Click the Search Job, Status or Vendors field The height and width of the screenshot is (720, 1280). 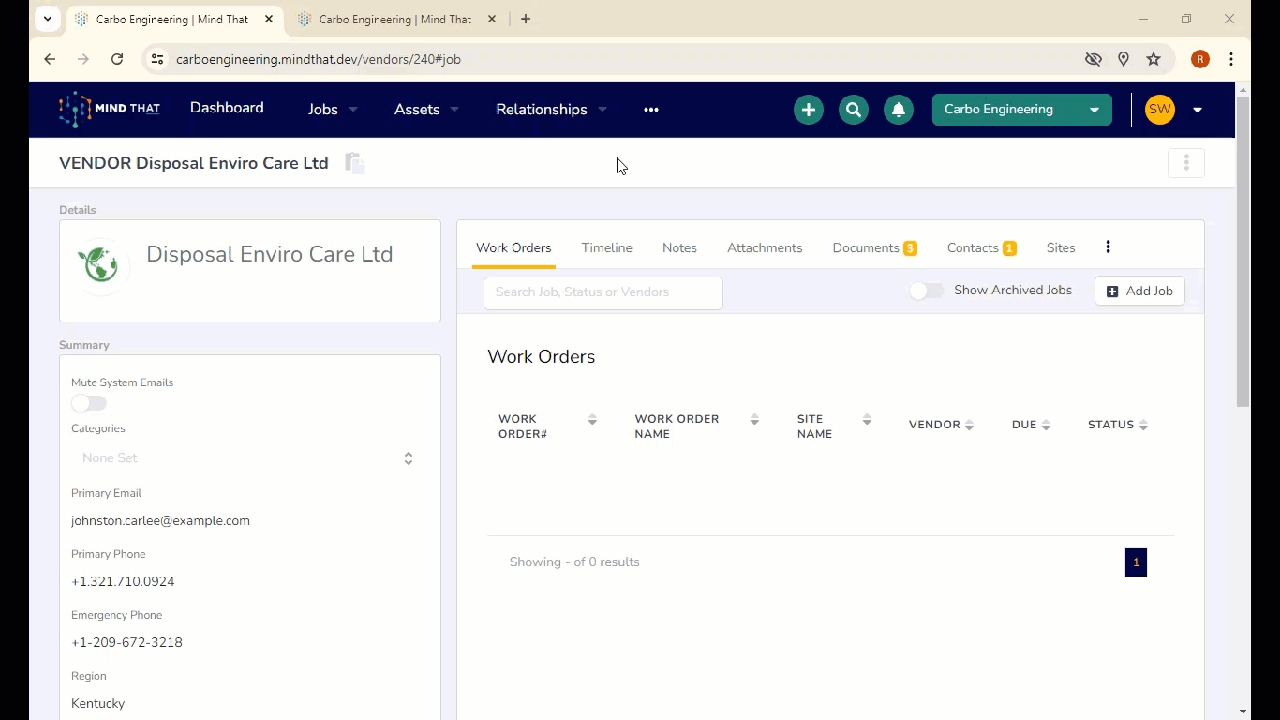602,292
